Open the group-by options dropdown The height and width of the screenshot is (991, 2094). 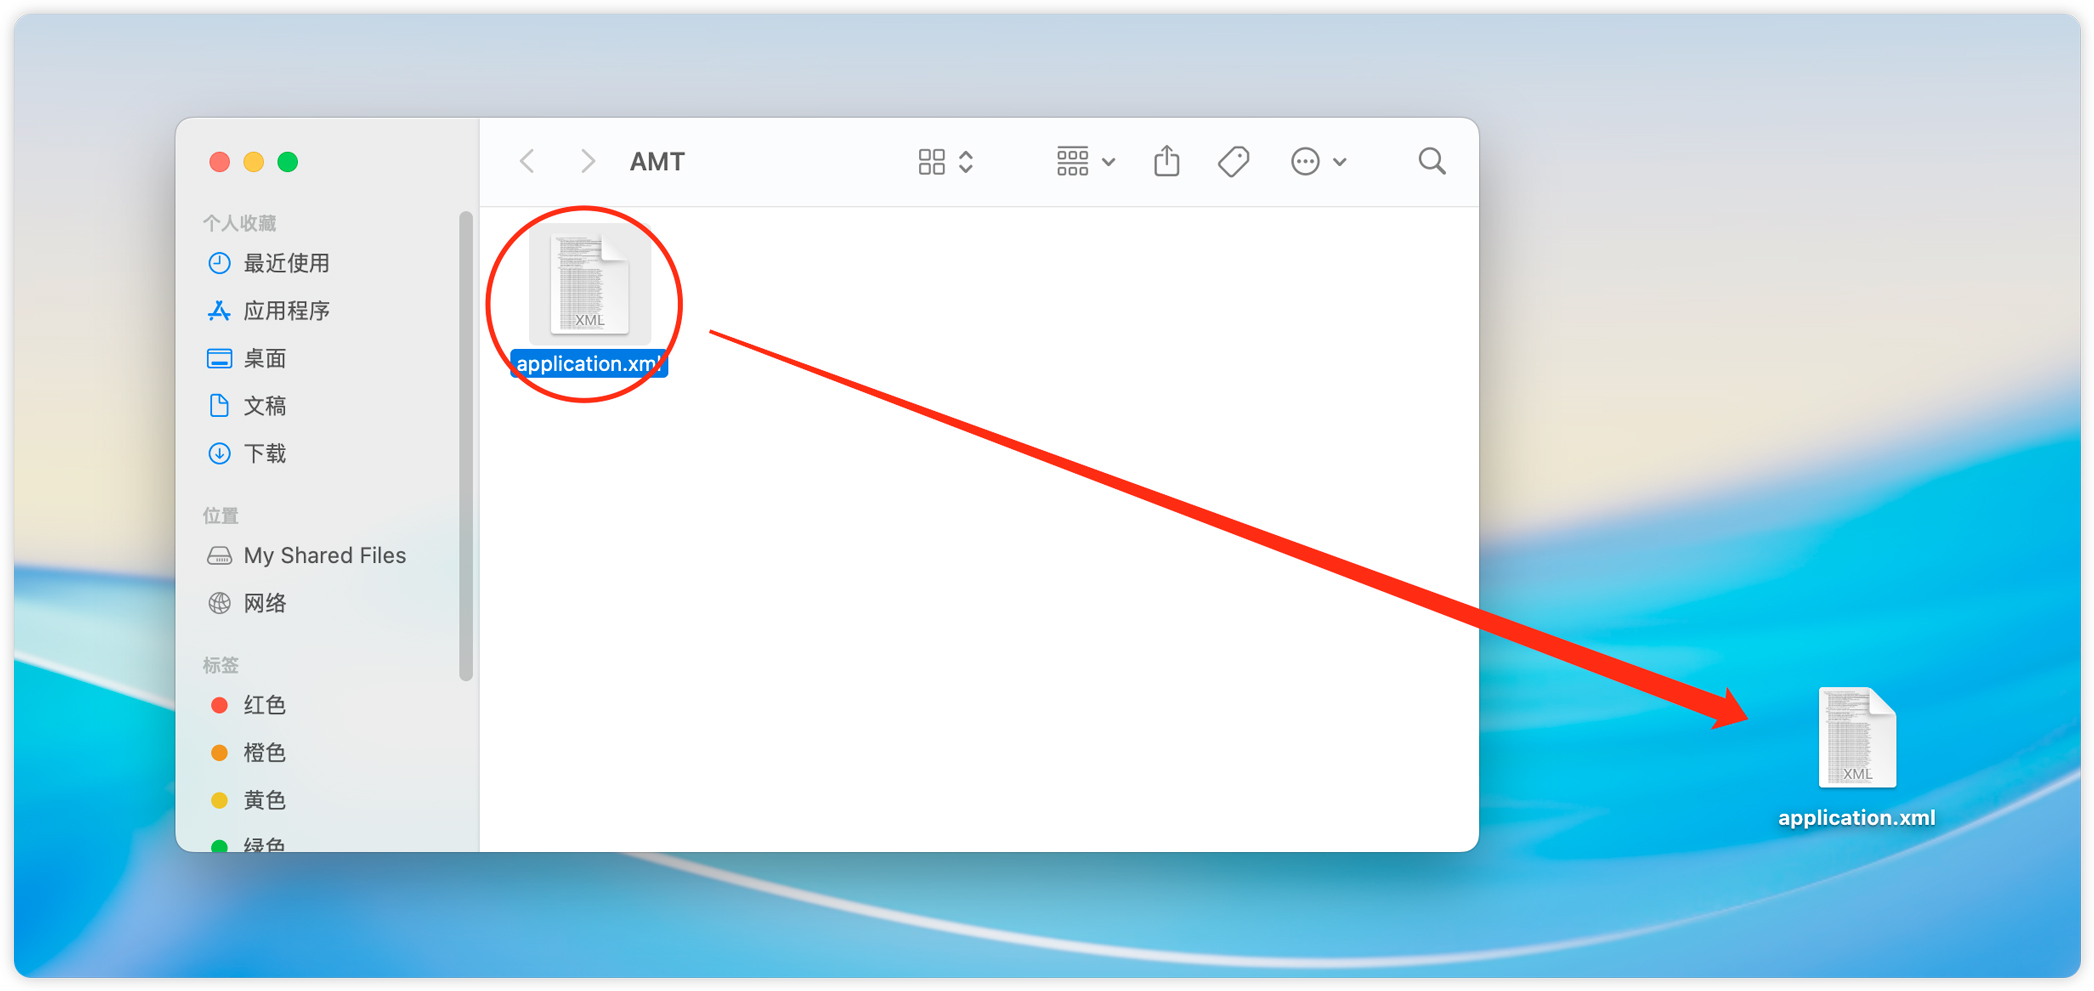(1085, 161)
